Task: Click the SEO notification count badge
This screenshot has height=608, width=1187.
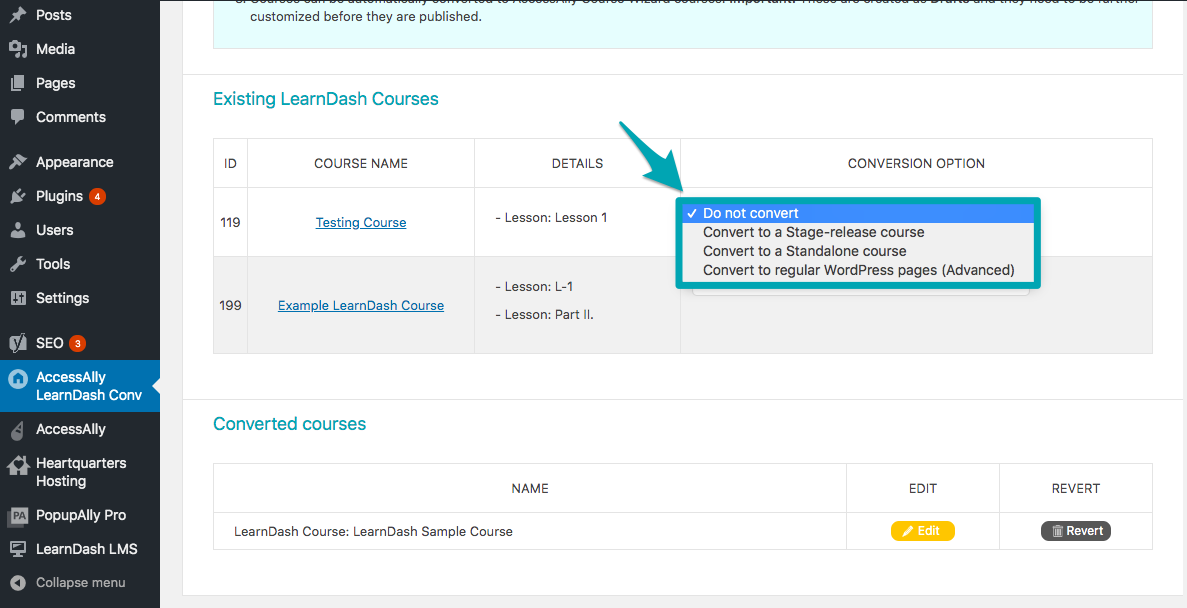Action: click(x=77, y=344)
